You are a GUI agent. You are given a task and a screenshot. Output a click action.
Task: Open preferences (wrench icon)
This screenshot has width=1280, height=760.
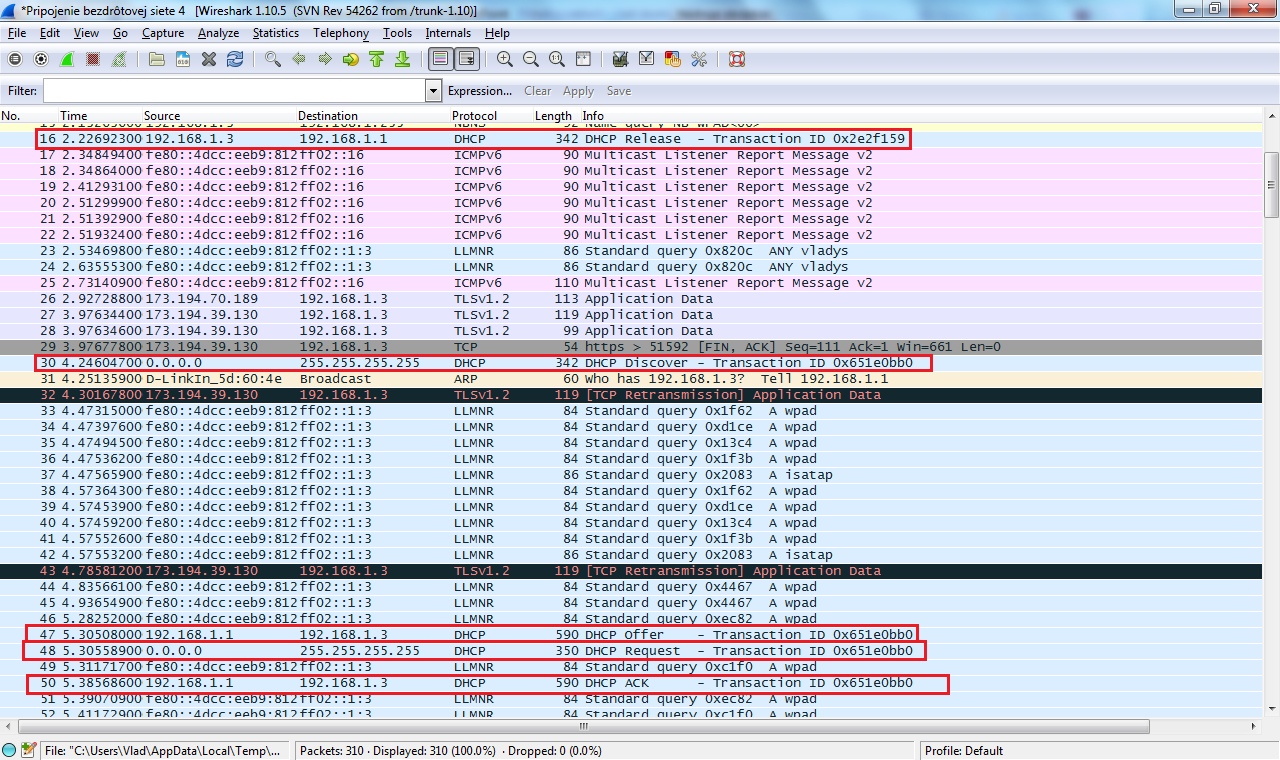click(699, 59)
